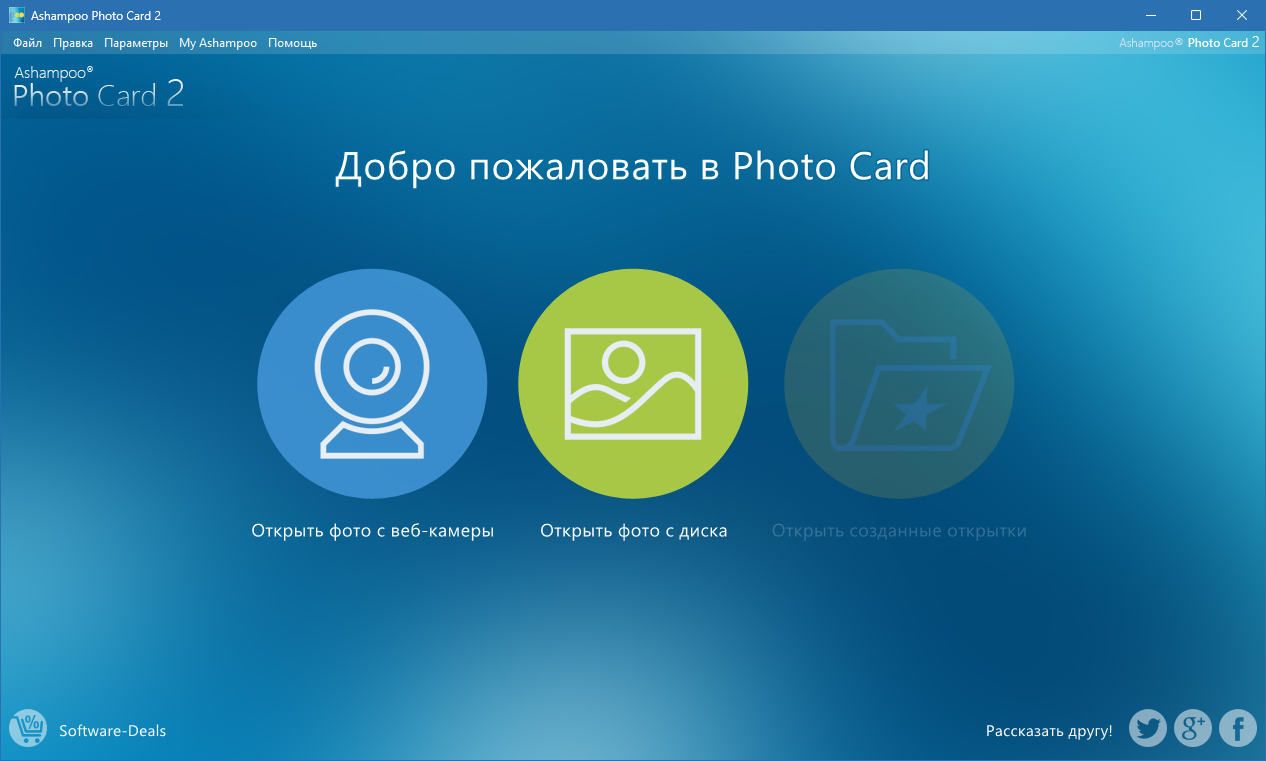Click the webcam circle icon
The width and height of the screenshot is (1266, 761).
coord(372,384)
